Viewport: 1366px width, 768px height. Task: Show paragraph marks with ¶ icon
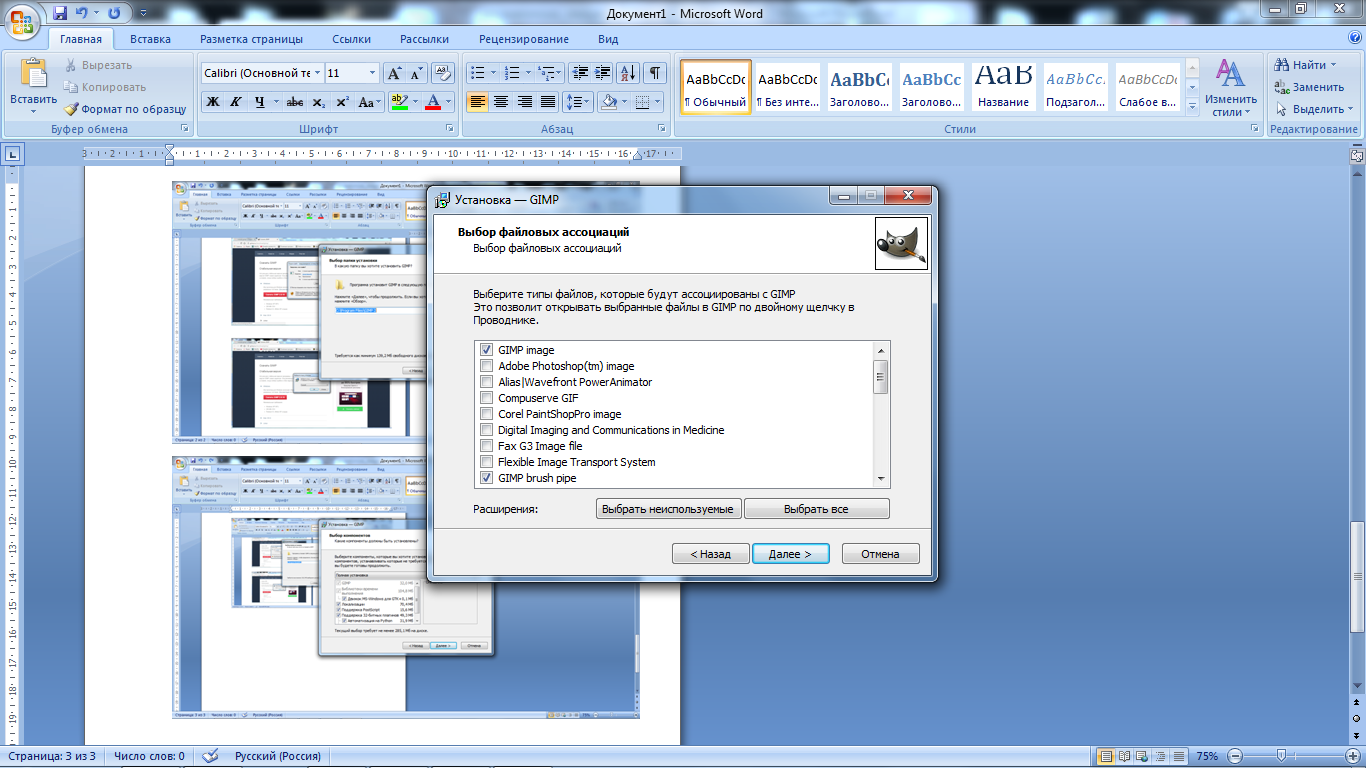point(655,73)
